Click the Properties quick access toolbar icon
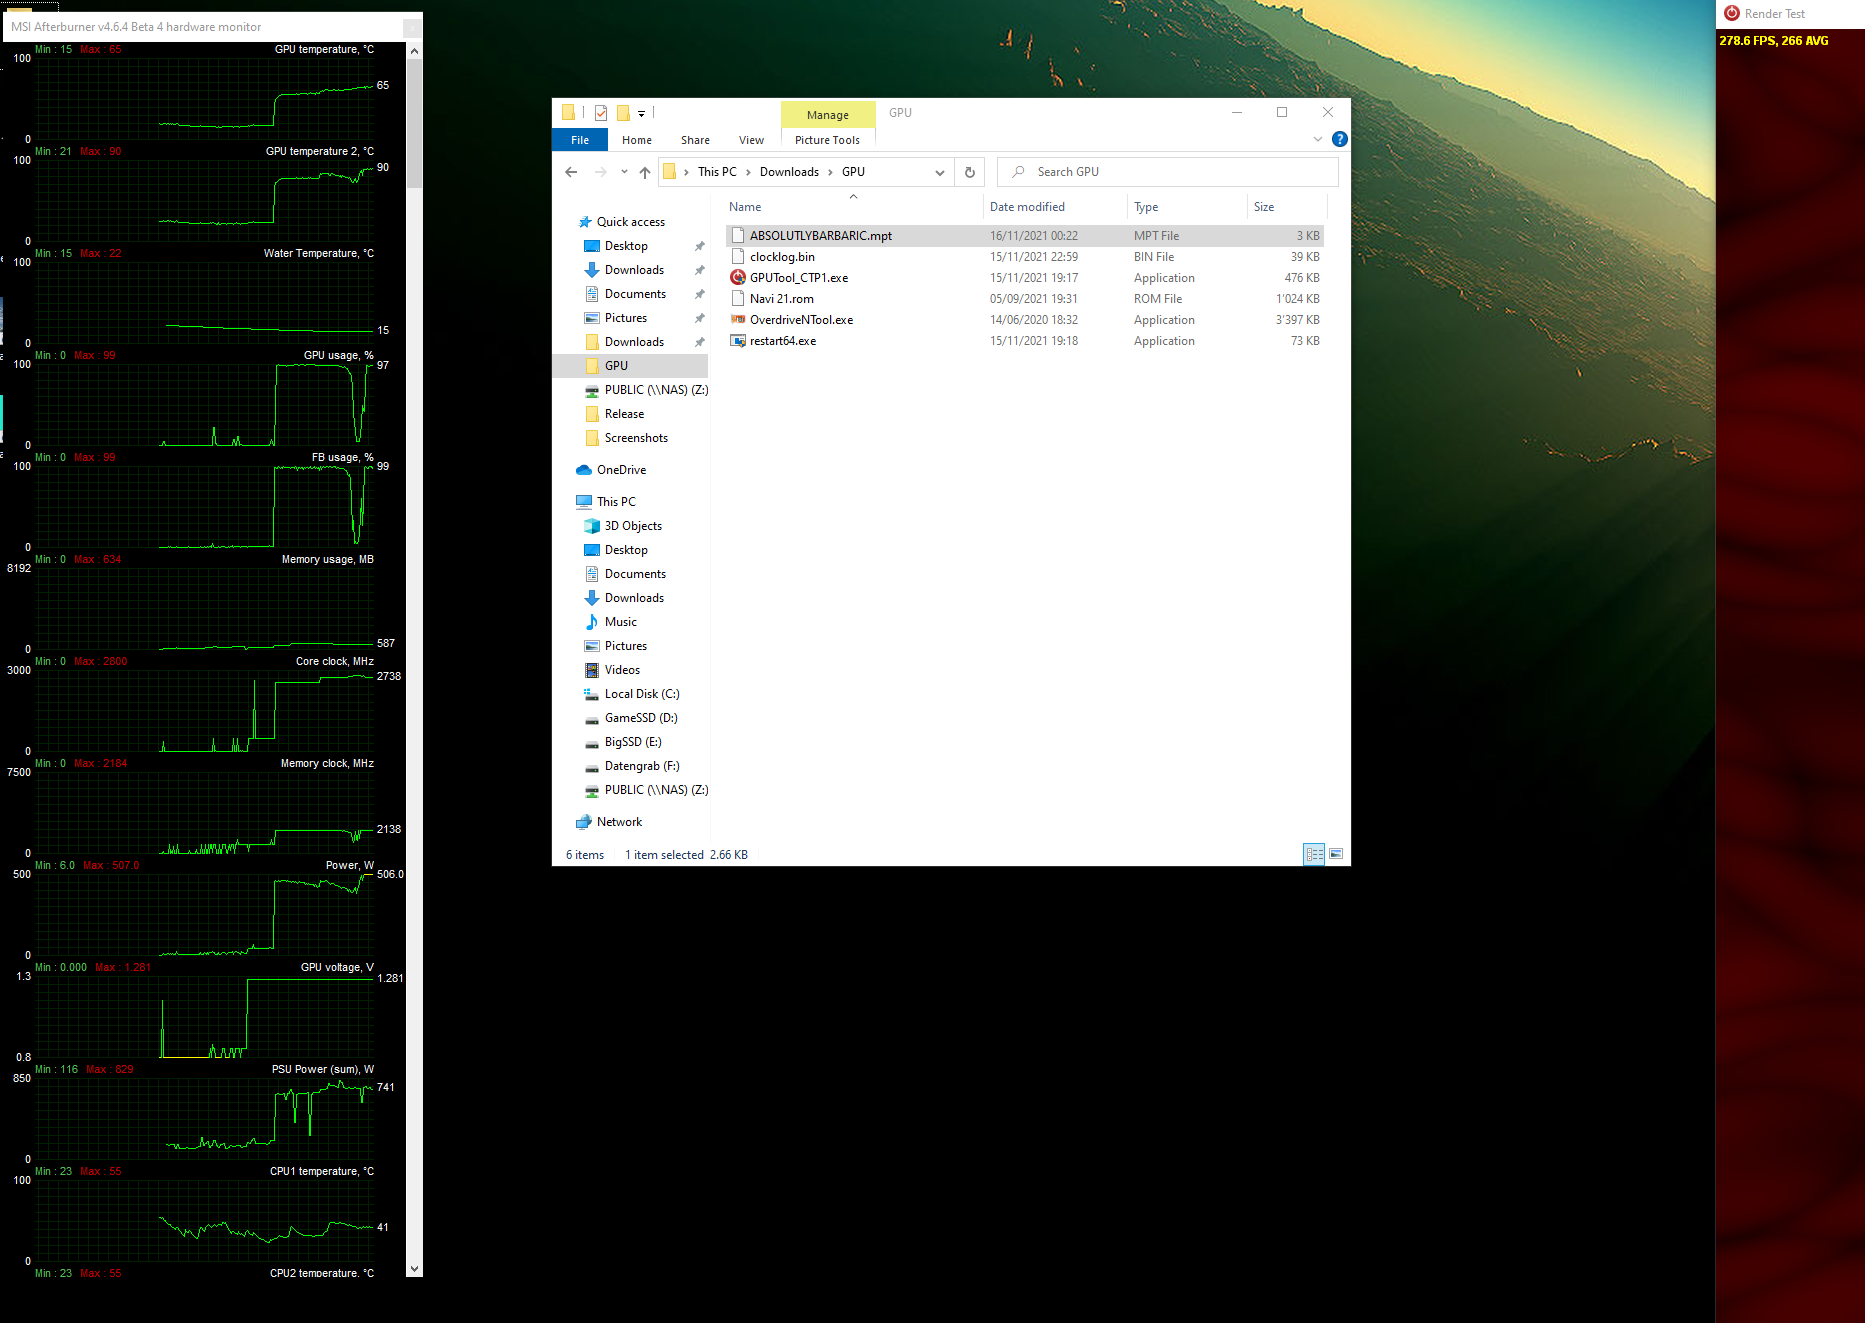Screen dimensions: 1865x1323 point(601,113)
